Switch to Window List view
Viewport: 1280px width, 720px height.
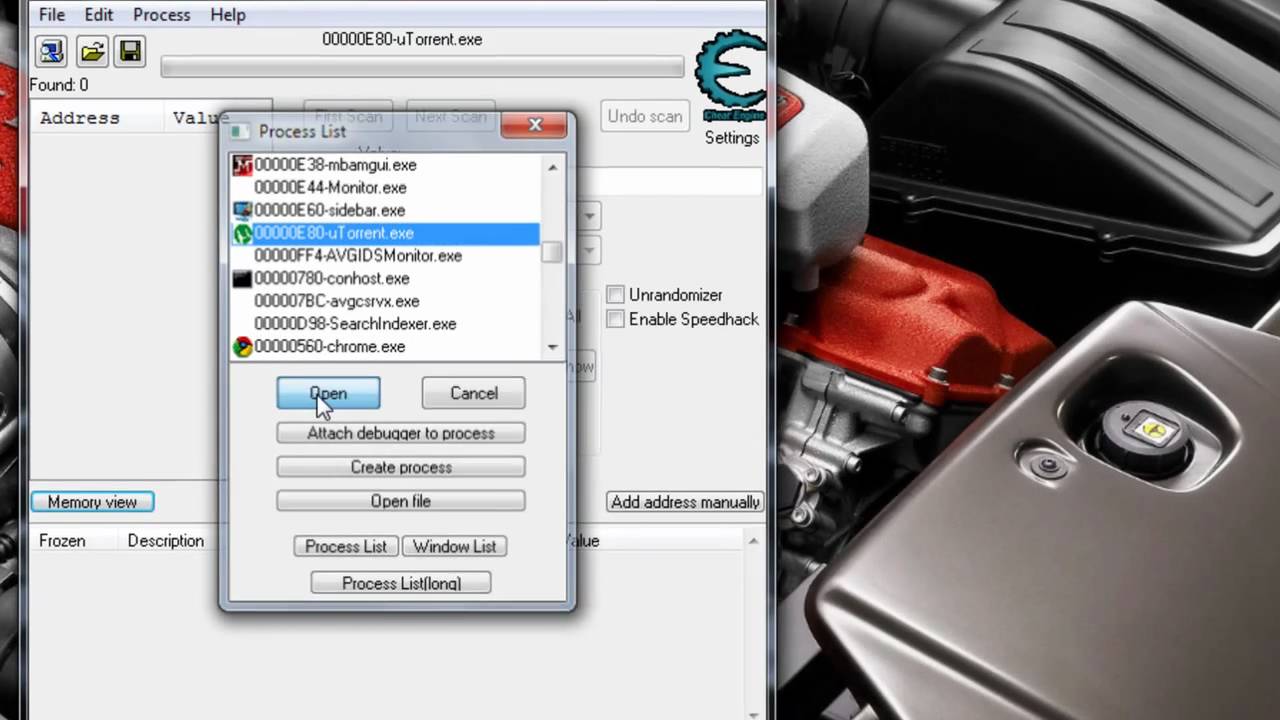455,546
